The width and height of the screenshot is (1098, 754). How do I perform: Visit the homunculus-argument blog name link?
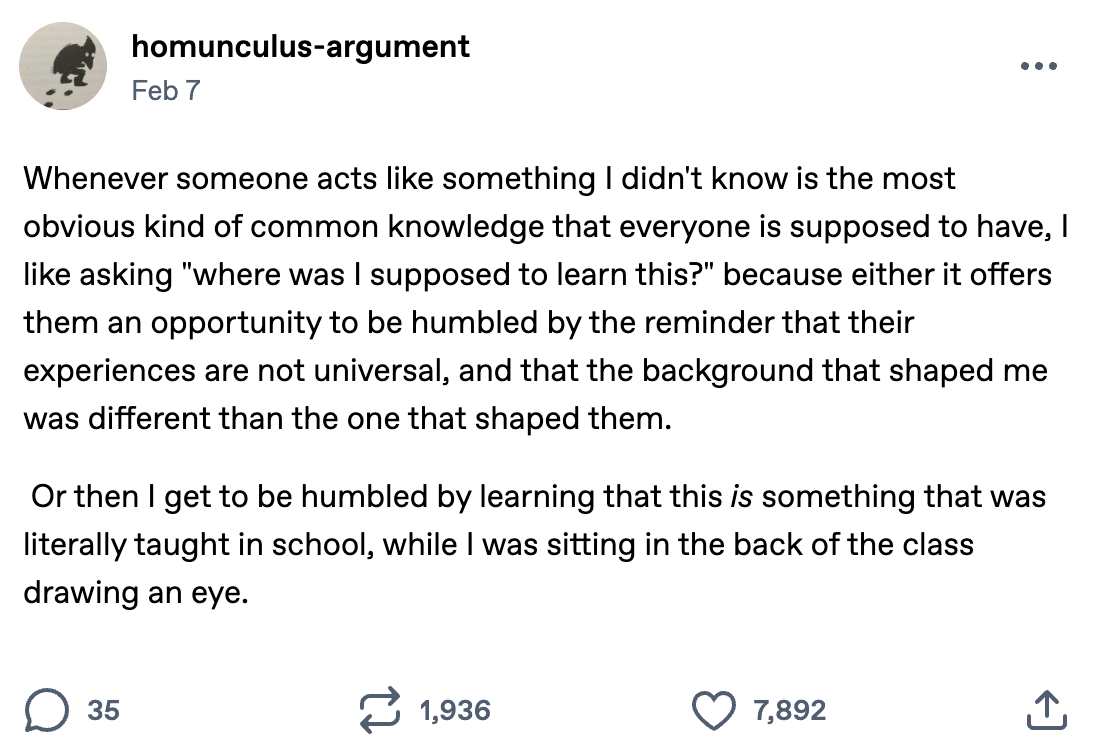[300, 46]
